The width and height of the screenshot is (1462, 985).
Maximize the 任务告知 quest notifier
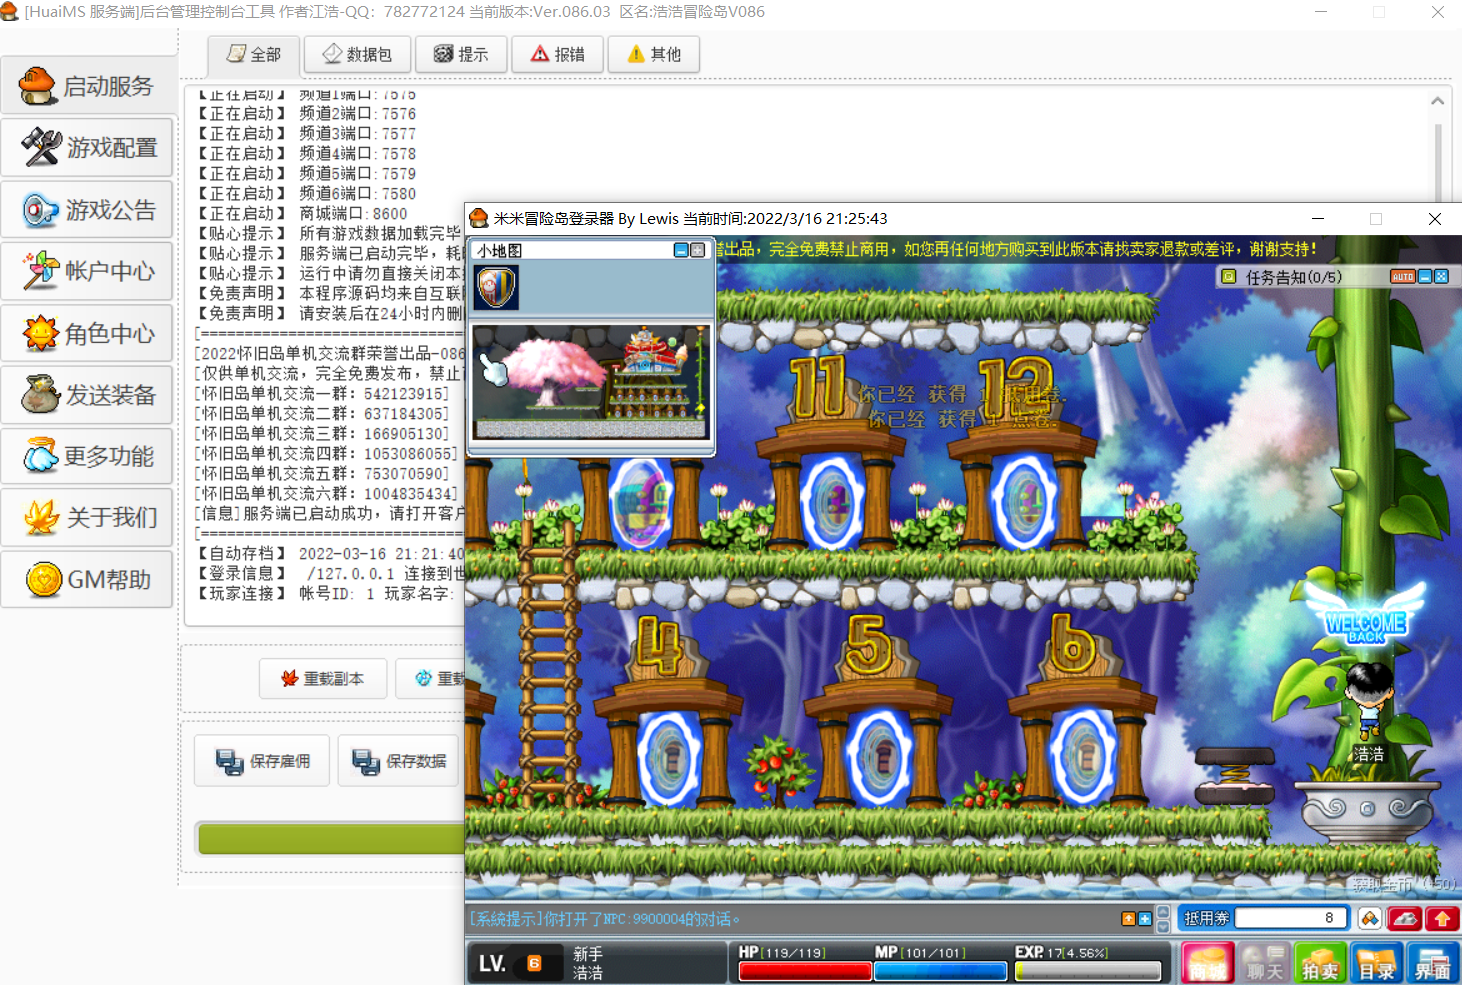1442,277
